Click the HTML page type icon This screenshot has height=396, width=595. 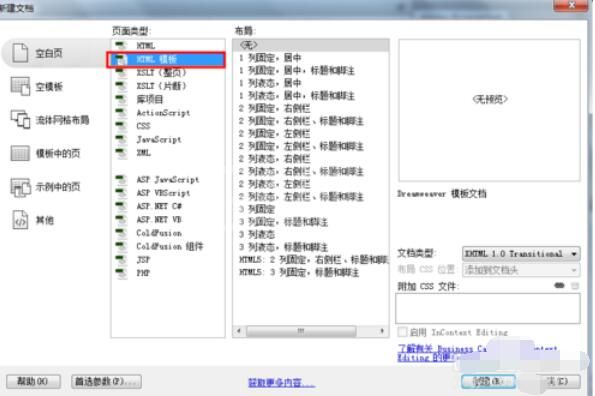[121, 46]
